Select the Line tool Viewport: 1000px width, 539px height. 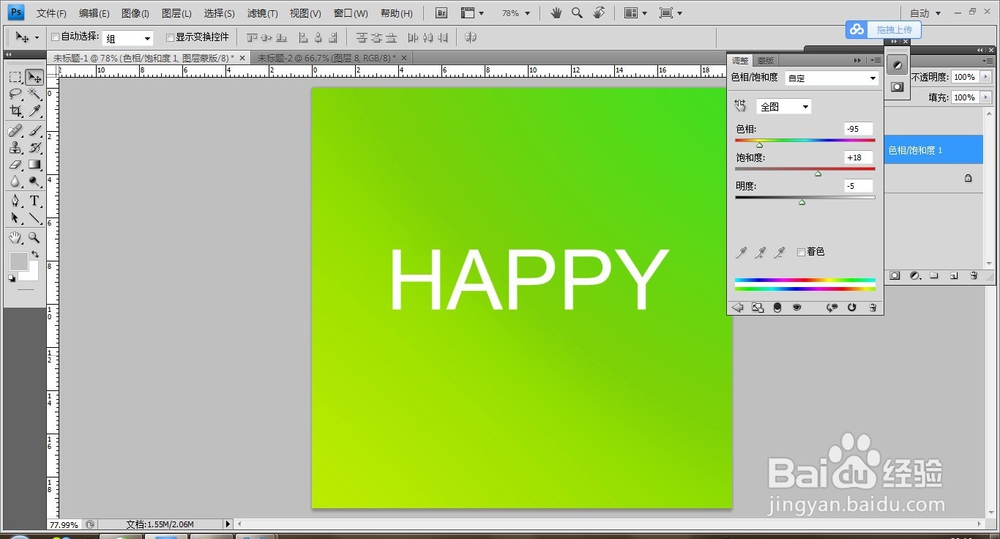pos(34,218)
